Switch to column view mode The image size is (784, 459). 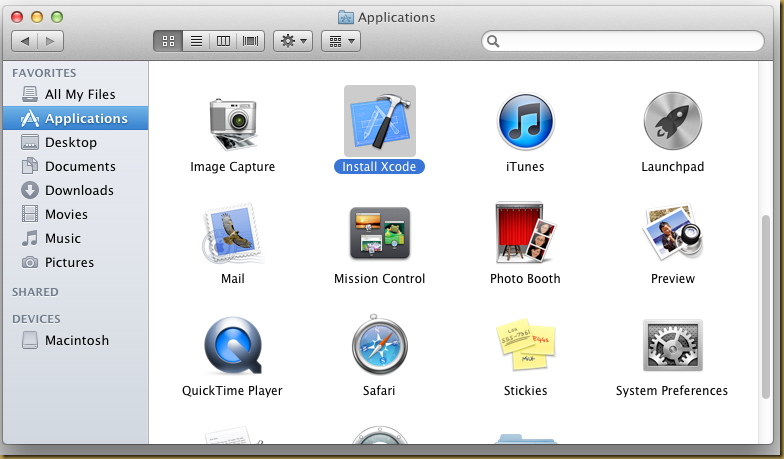coord(223,41)
